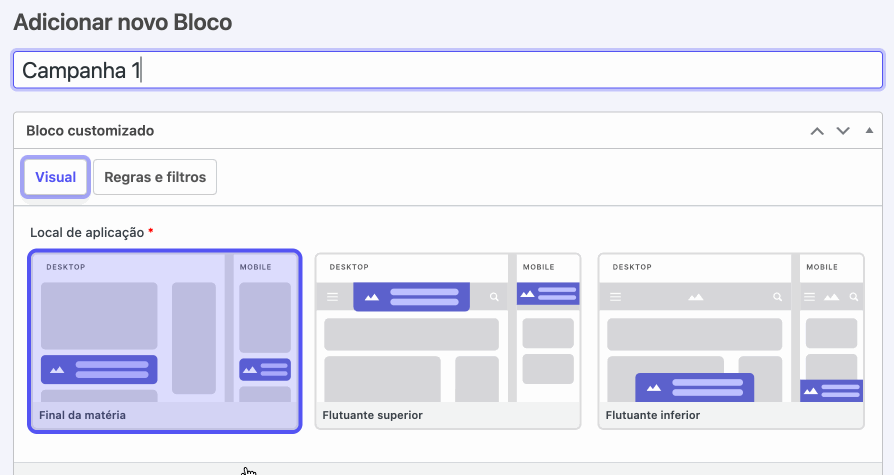Choose the Flutuante superior placement option
The height and width of the screenshot is (475, 894).
[448, 341]
